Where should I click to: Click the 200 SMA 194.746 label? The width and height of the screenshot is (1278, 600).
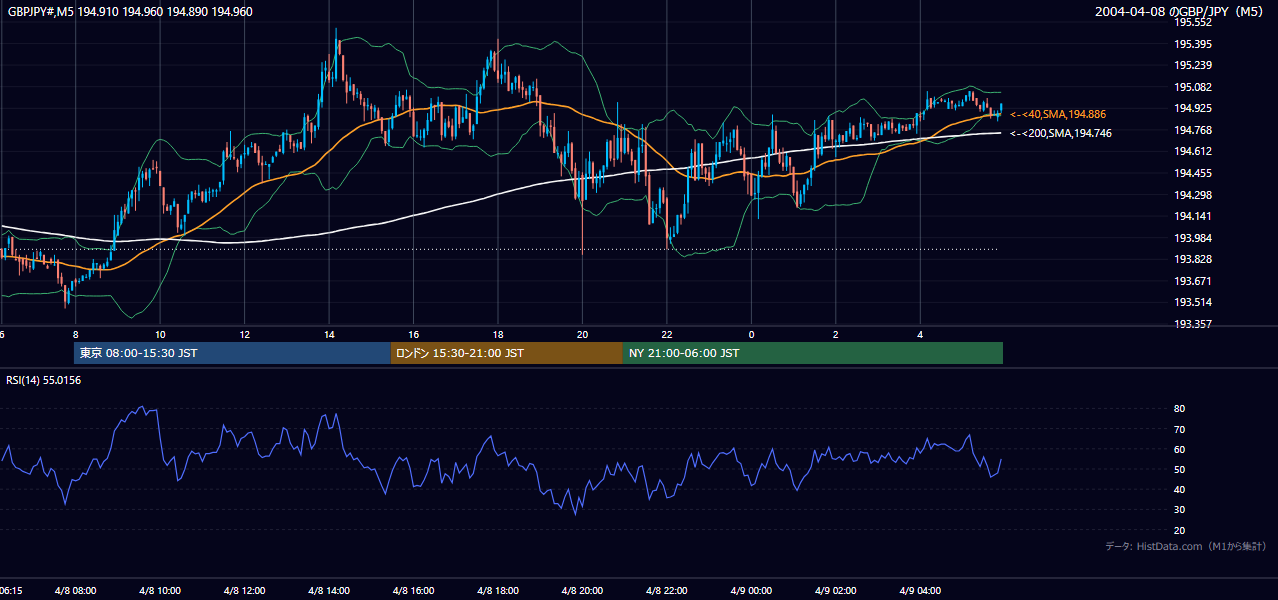coord(1060,133)
